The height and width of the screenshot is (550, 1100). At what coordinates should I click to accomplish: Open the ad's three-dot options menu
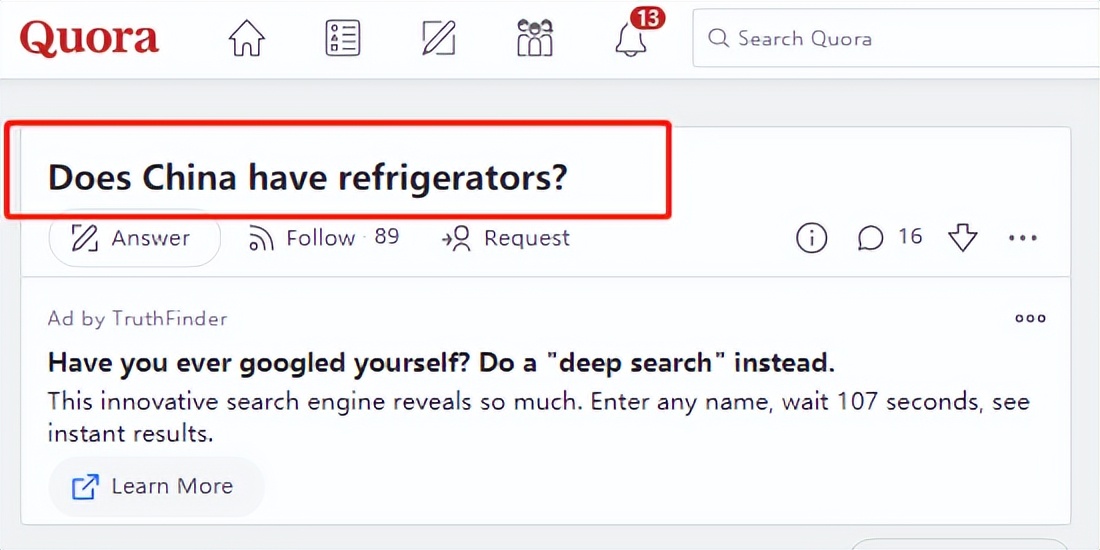[x=1030, y=318]
